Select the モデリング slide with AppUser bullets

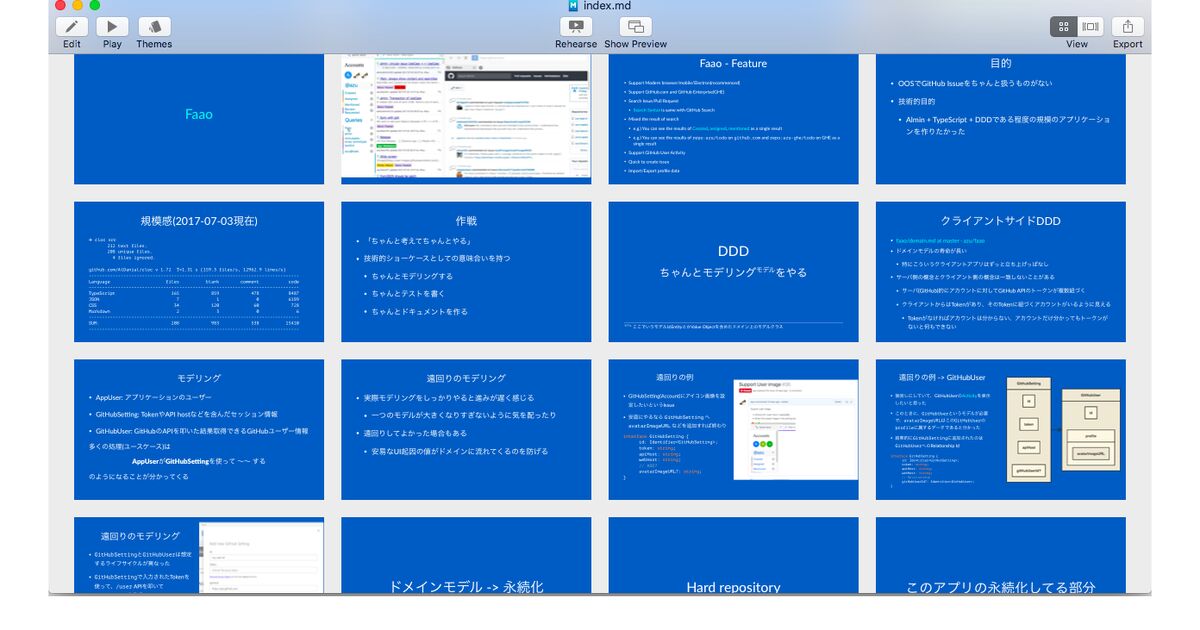click(x=199, y=430)
